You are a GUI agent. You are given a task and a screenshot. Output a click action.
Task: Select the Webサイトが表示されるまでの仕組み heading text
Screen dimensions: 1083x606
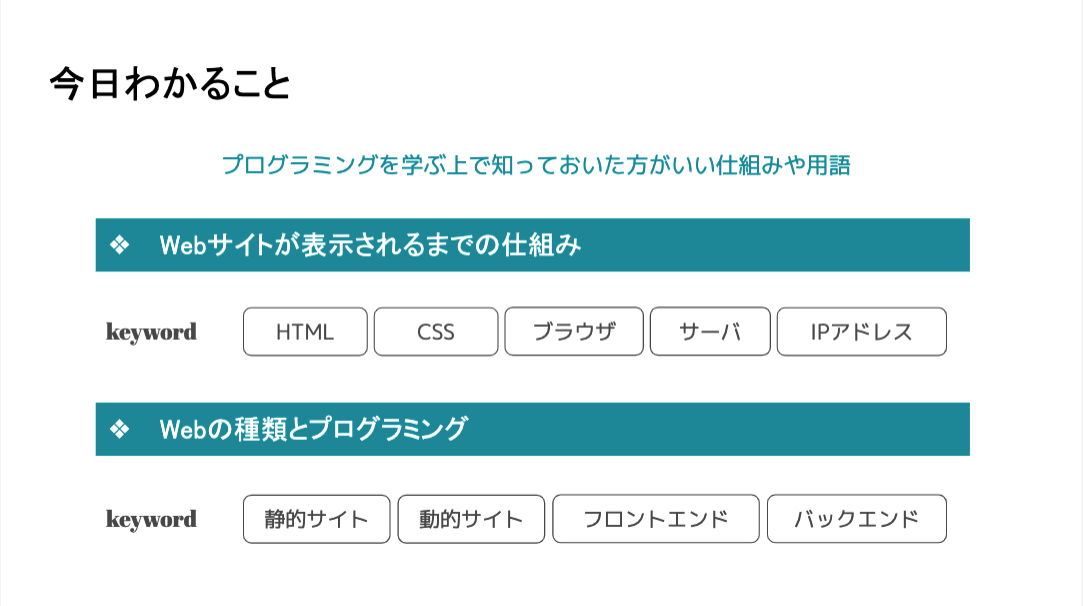[370, 245]
